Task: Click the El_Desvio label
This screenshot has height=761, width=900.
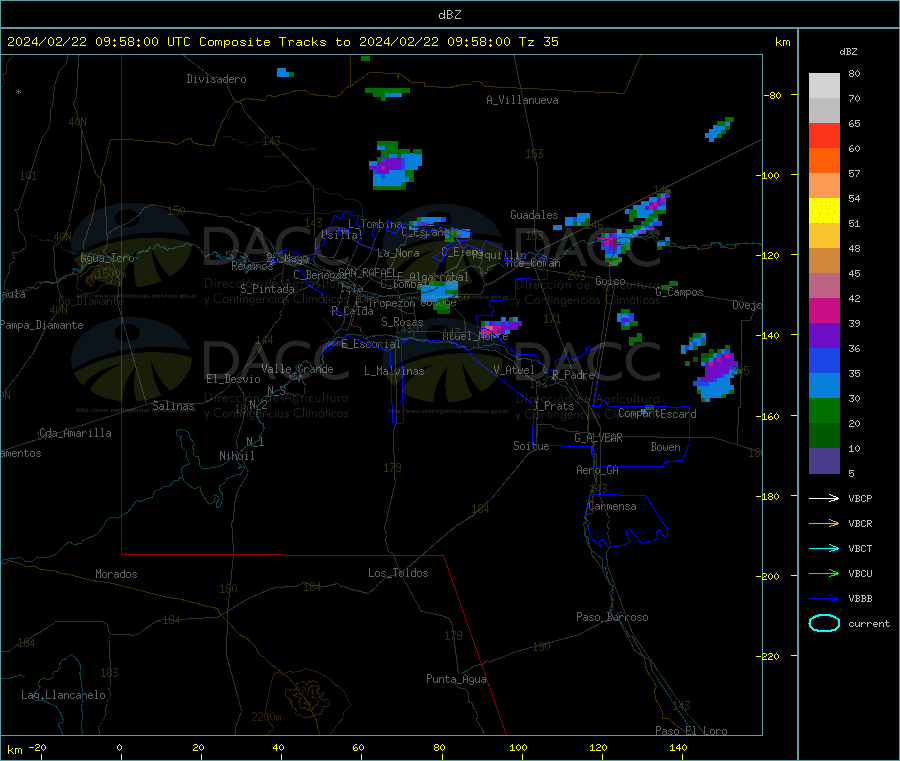Action: (234, 379)
